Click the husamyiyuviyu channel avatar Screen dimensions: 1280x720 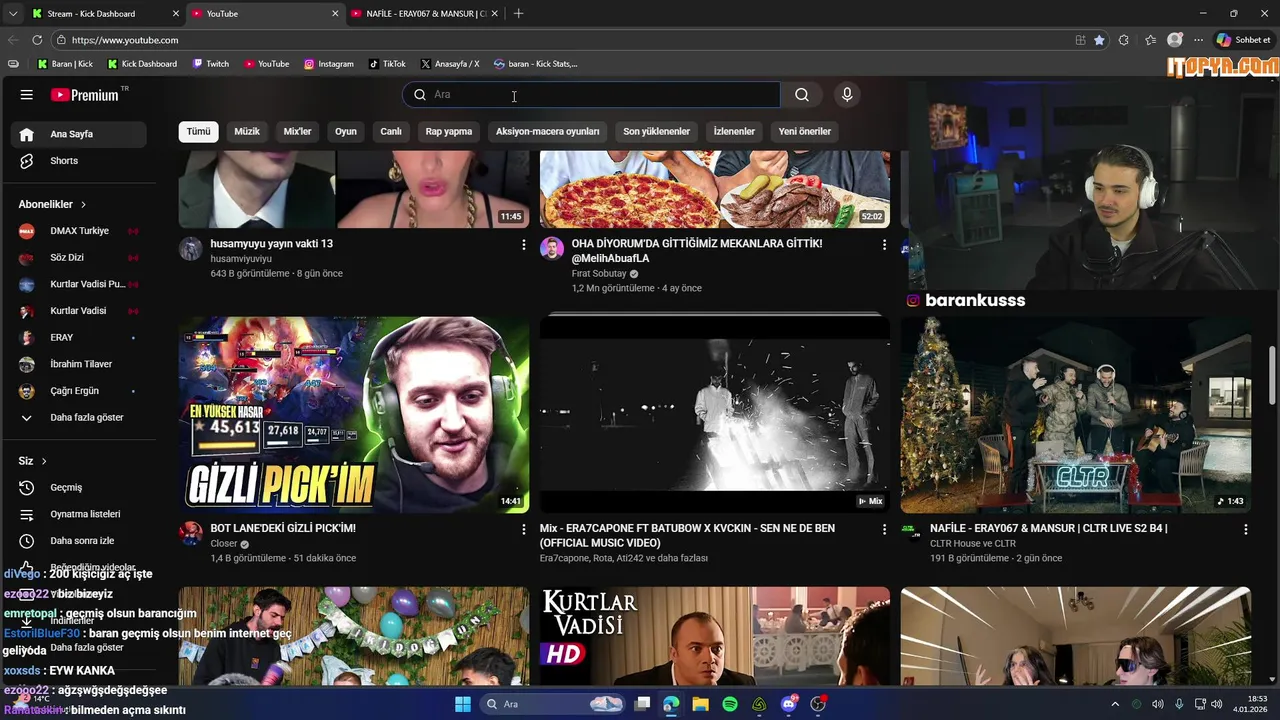coord(191,248)
